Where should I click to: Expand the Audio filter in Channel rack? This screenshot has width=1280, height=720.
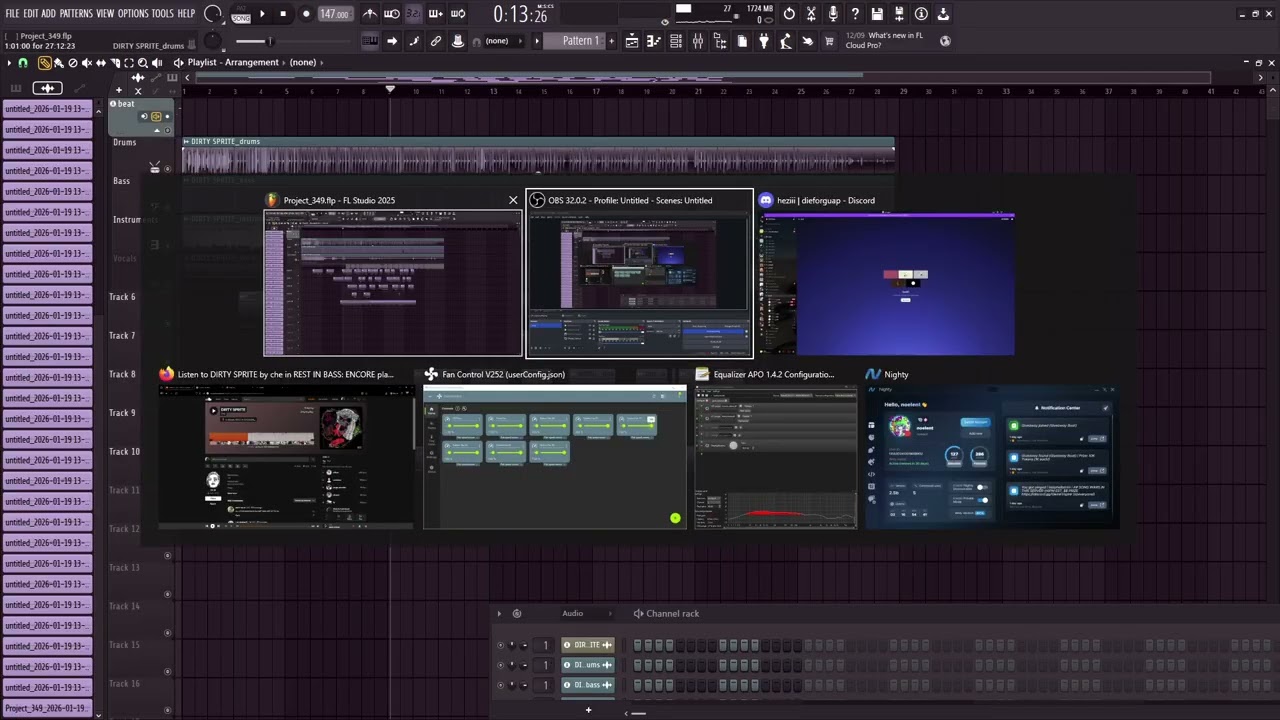572,613
